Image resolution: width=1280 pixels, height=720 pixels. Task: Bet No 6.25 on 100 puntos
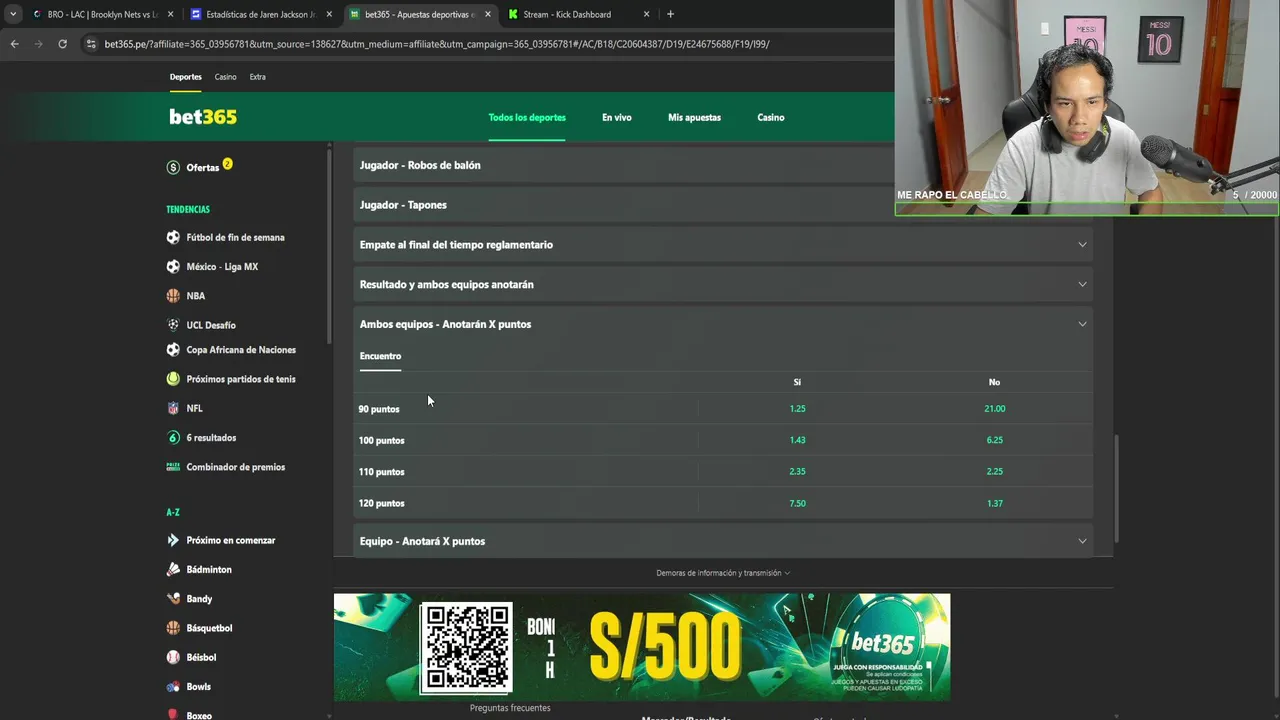(x=994, y=440)
